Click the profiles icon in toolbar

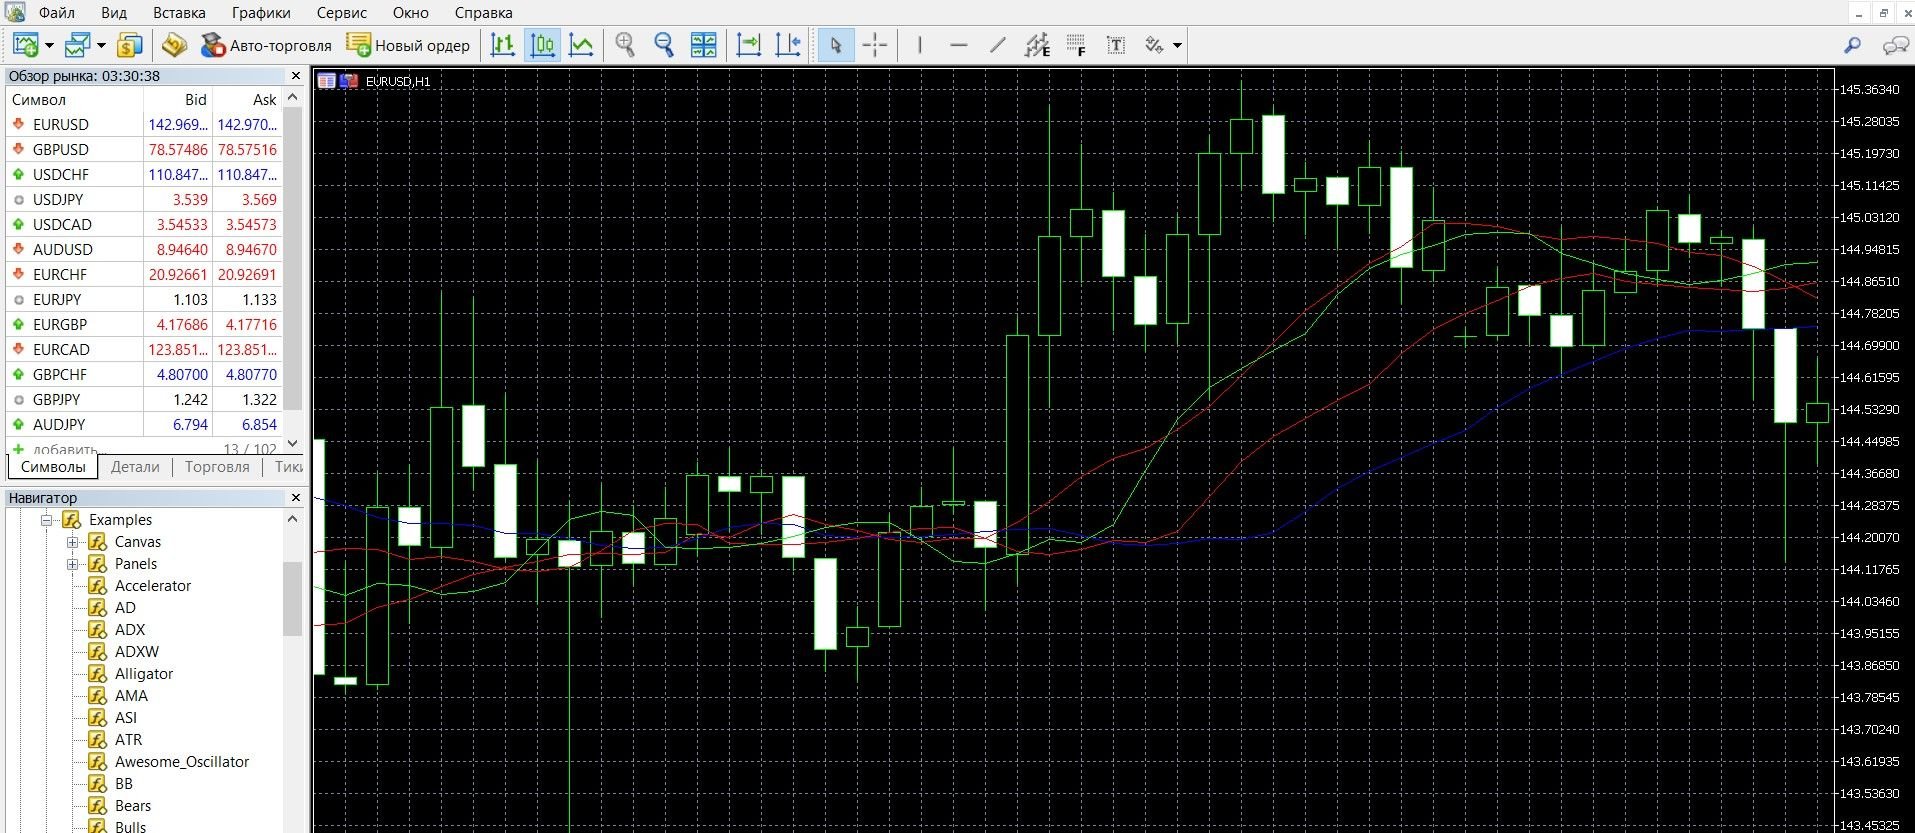(77, 45)
